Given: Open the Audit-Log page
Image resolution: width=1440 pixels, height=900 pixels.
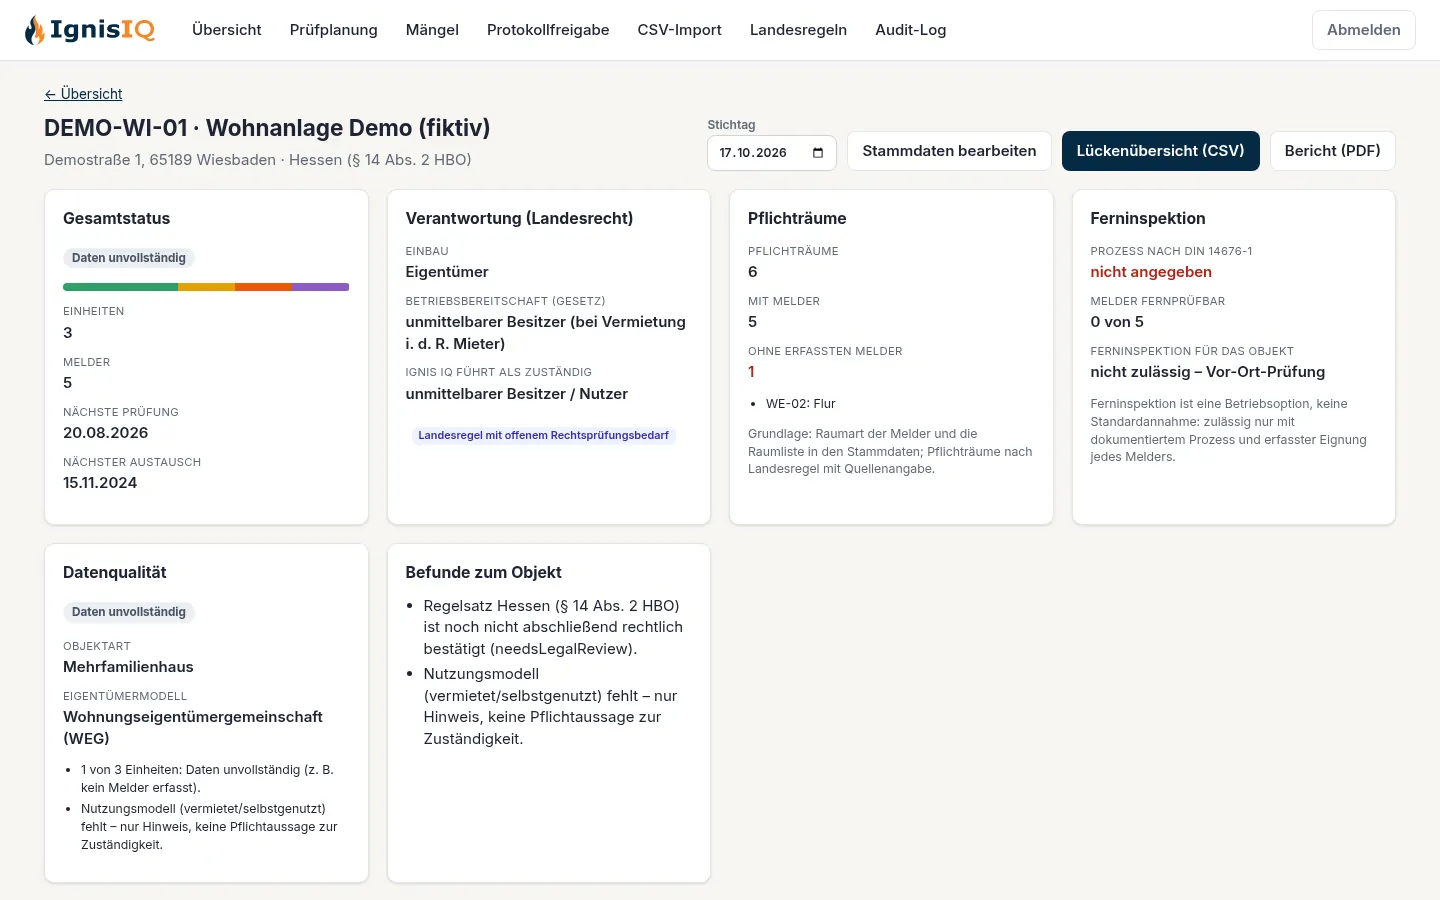Looking at the screenshot, I should 911,30.
